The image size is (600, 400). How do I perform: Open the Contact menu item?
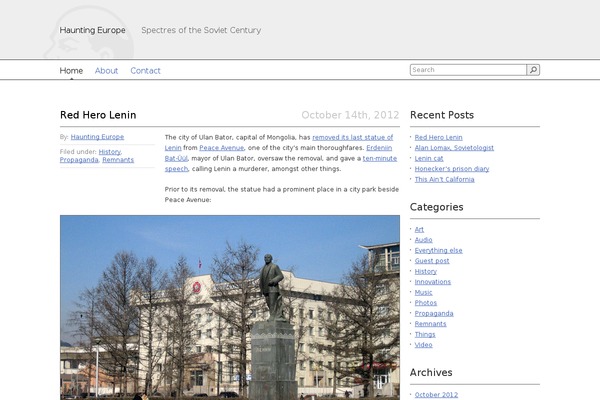(x=145, y=71)
